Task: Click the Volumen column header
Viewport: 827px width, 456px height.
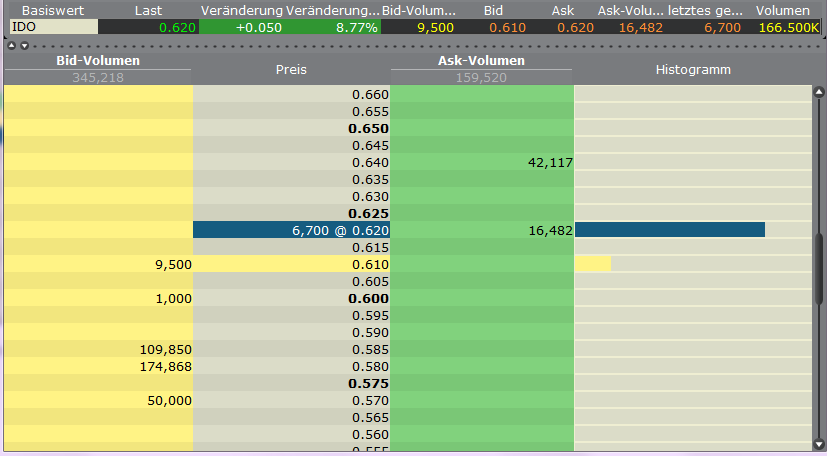Action: pos(782,11)
